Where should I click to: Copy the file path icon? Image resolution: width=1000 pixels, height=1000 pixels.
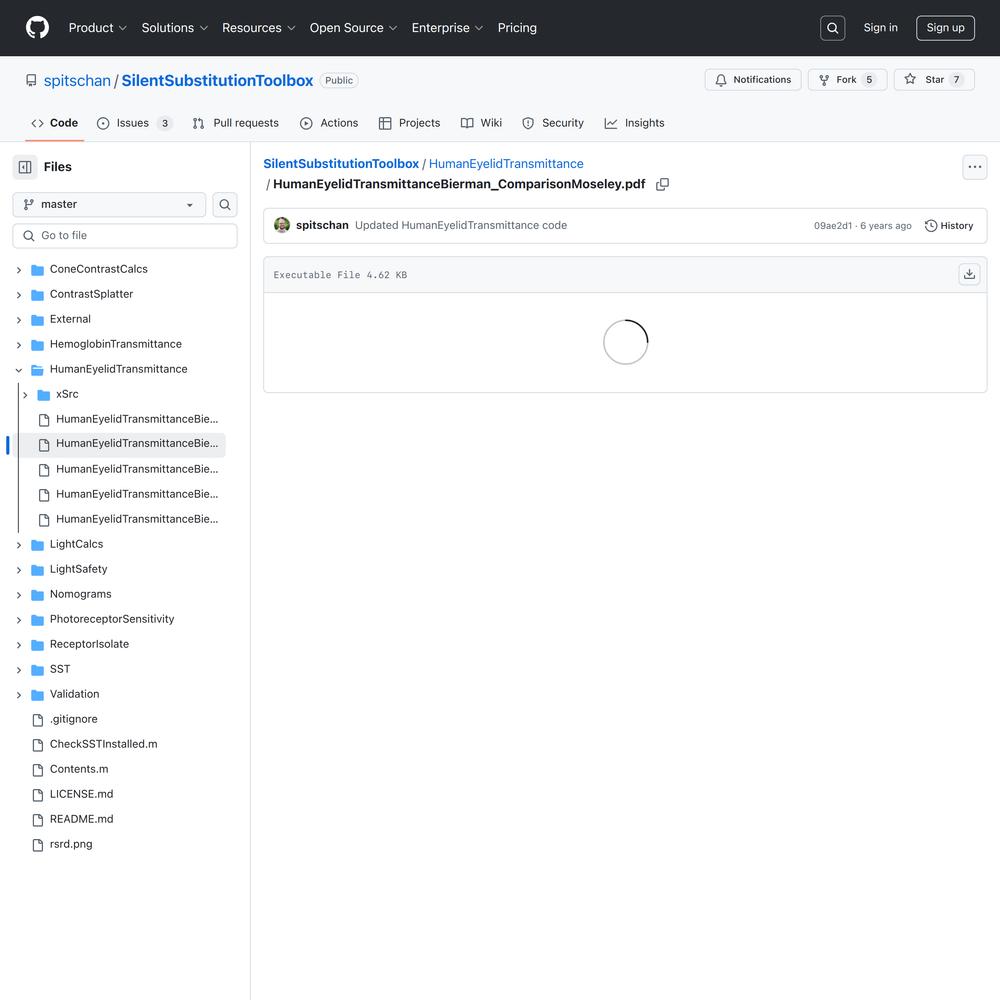pyautogui.click(x=663, y=184)
